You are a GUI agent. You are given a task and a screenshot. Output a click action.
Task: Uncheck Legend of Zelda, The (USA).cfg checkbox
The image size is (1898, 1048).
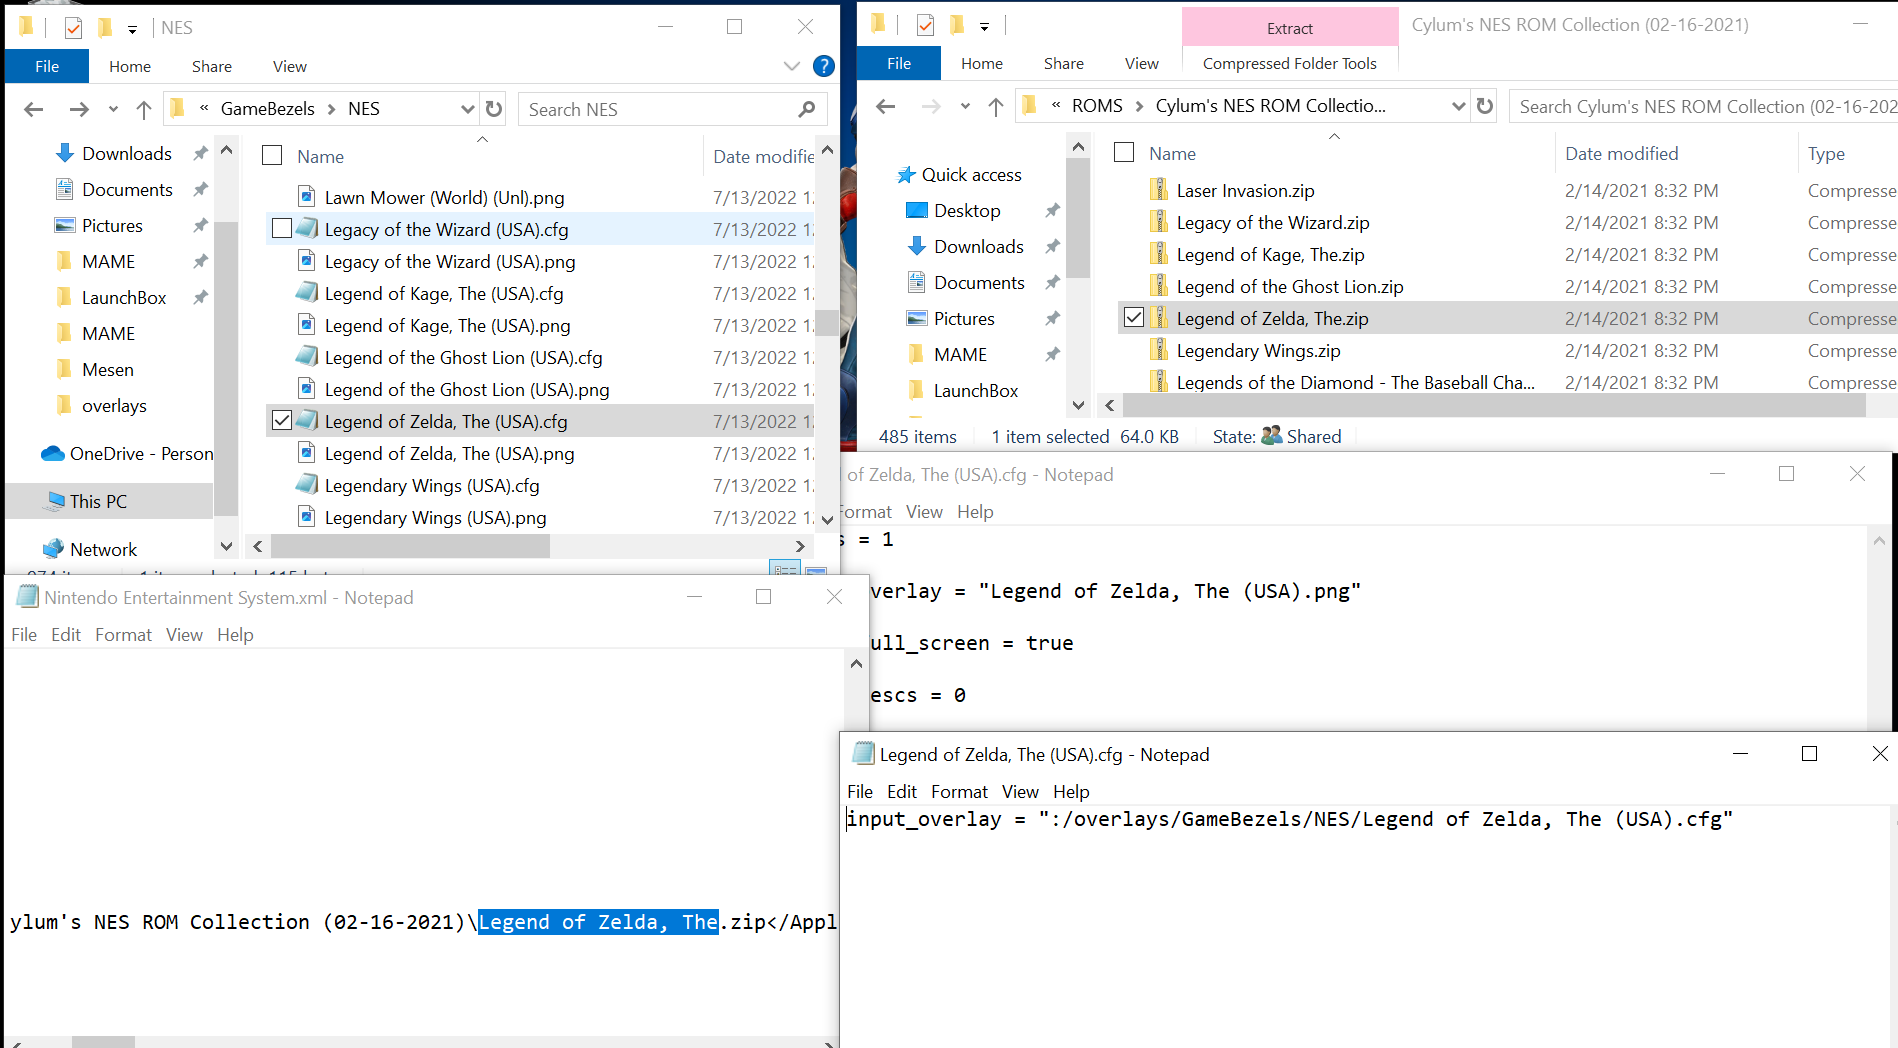(282, 420)
